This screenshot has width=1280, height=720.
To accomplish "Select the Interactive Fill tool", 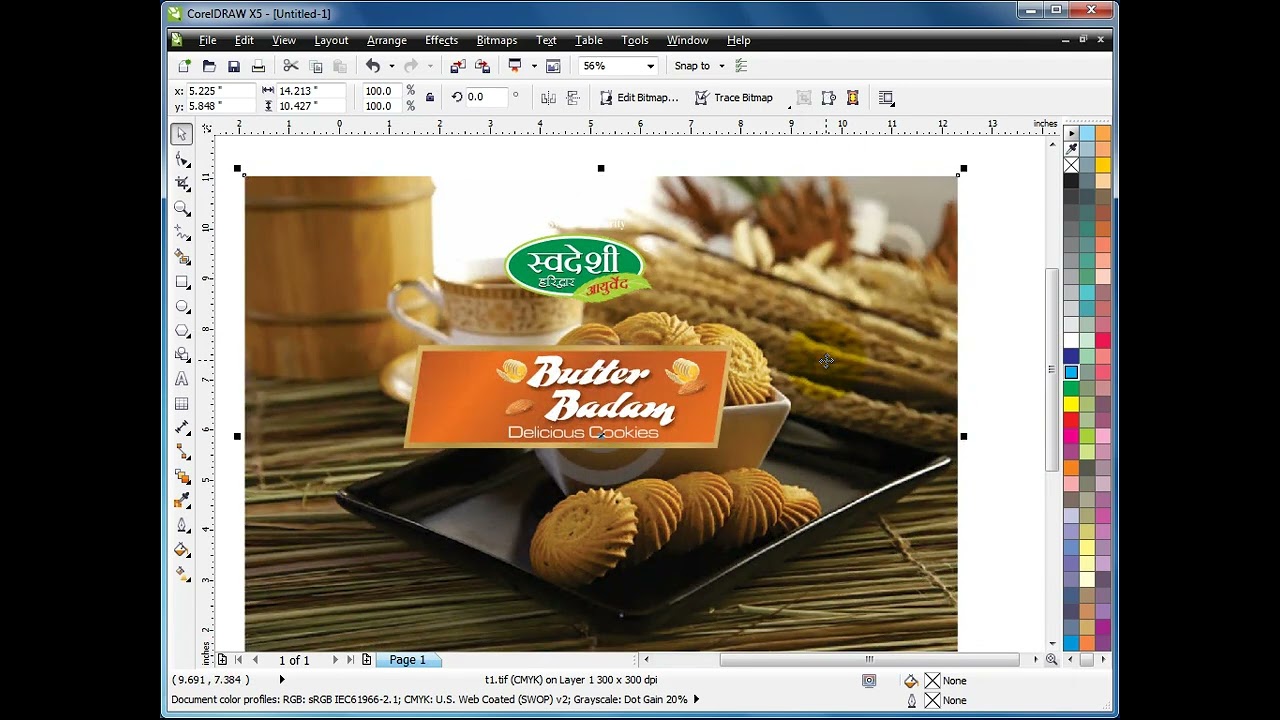I will (182, 575).
